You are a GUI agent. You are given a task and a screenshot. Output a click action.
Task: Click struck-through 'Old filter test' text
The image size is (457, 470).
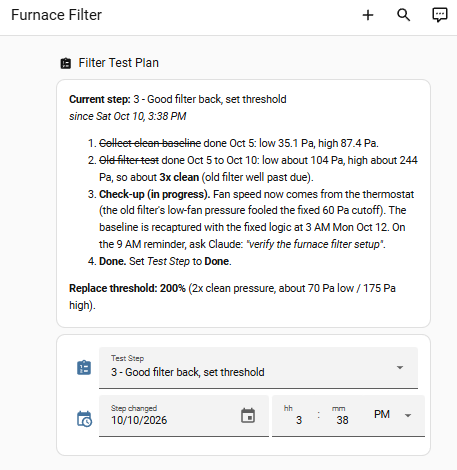tap(129, 160)
